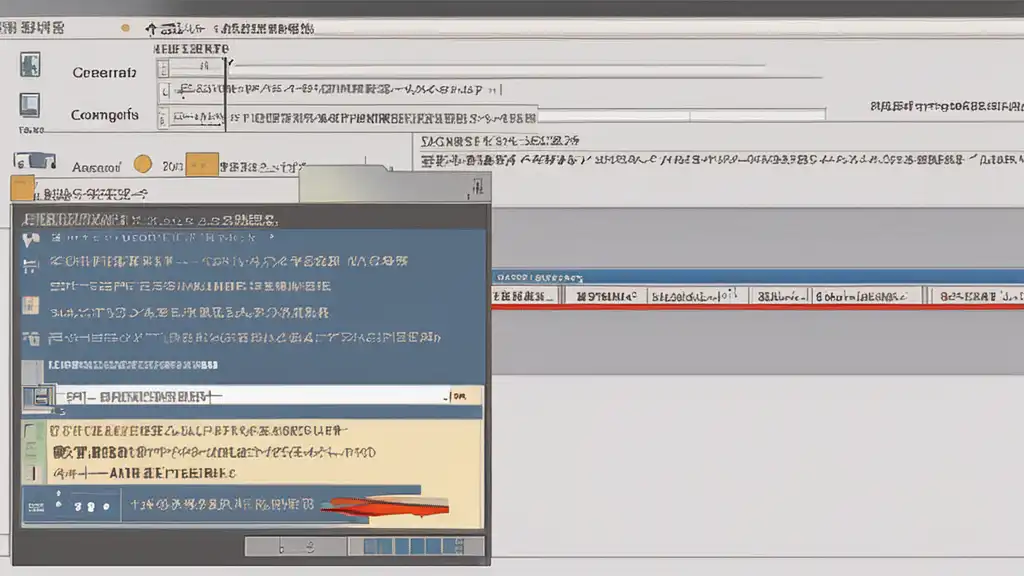
Task: Click the blue segmented button at dialog's bottom right
Action: (416, 547)
